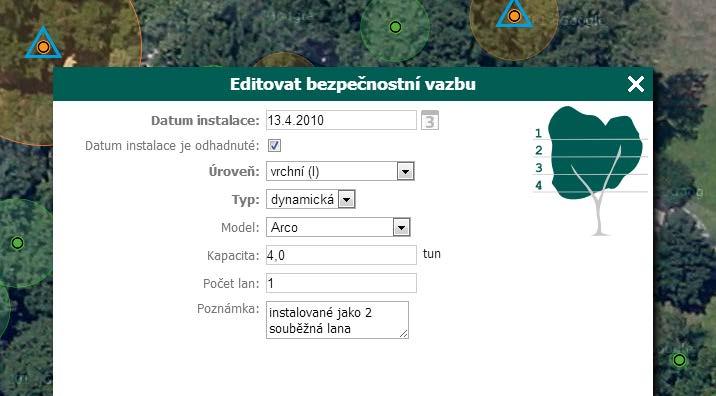The image size is (716, 396).
Task: Open the Model dropdown showing Arco
Action: tap(338, 227)
